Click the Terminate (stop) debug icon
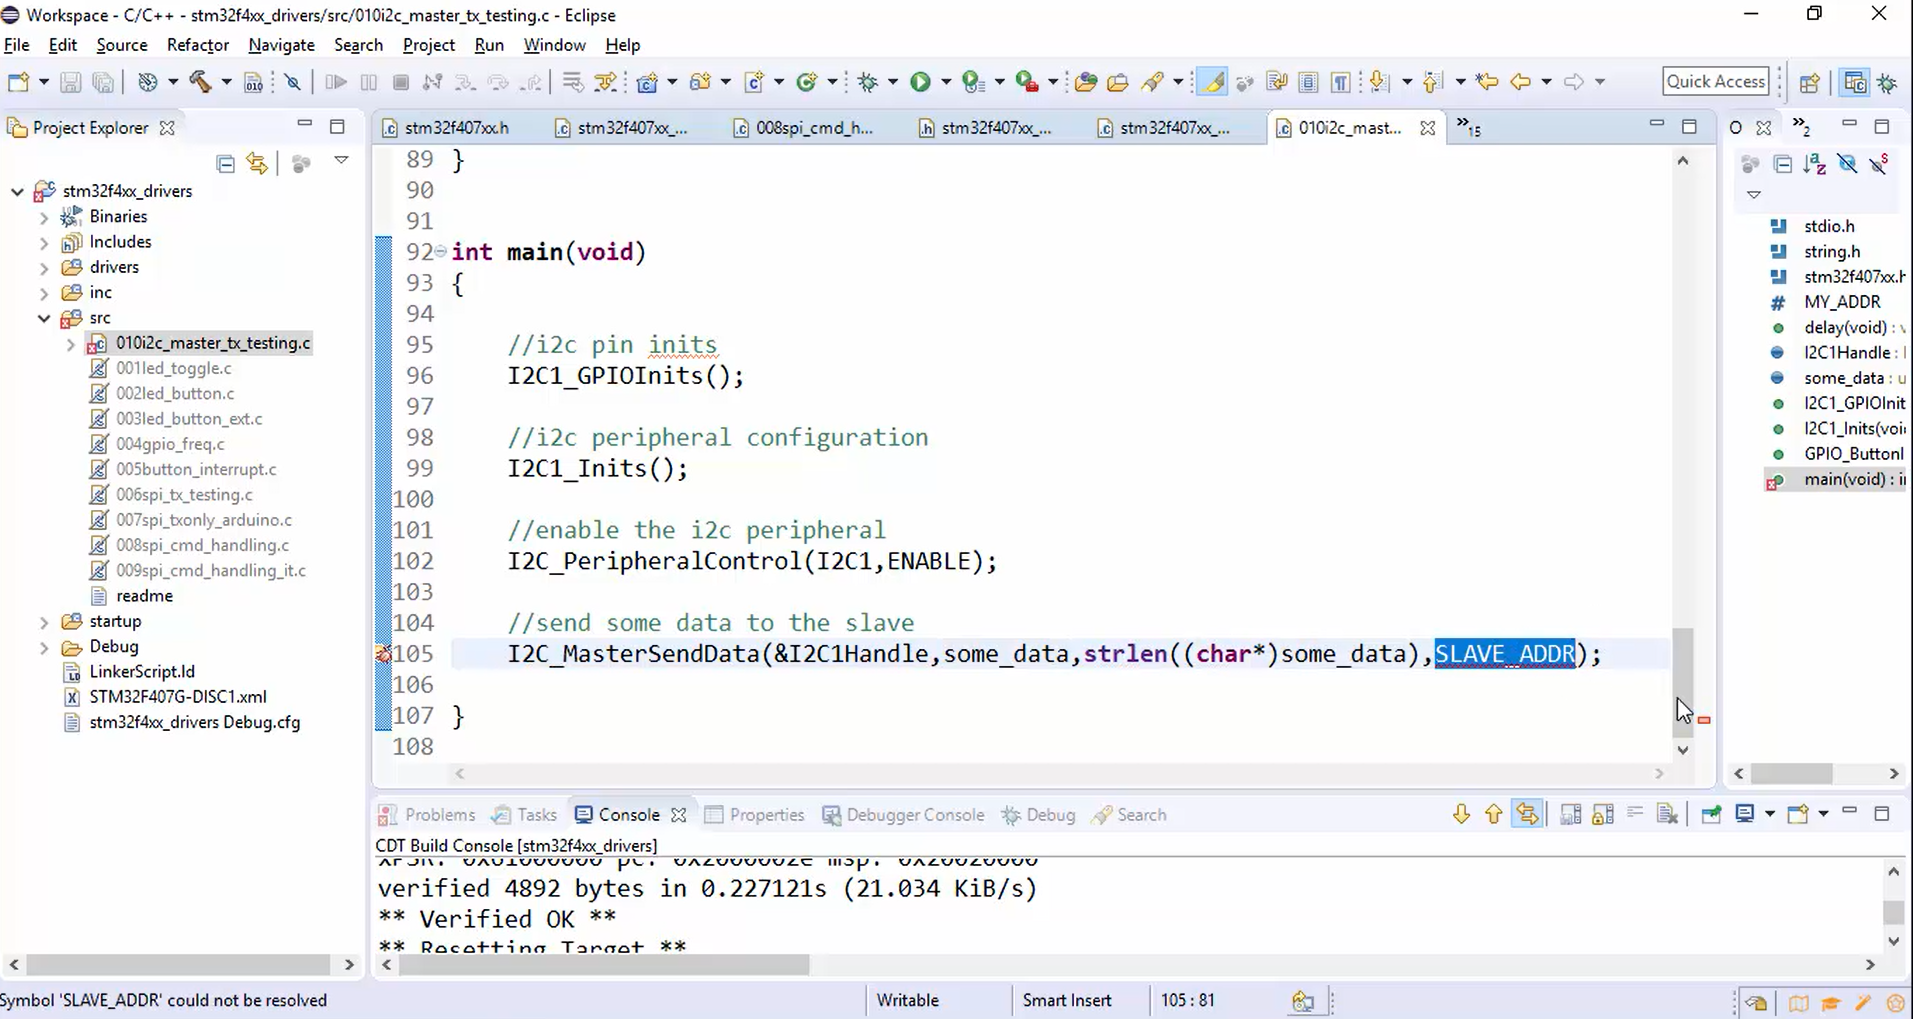Viewport: 1913px width, 1019px height. click(x=401, y=82)
